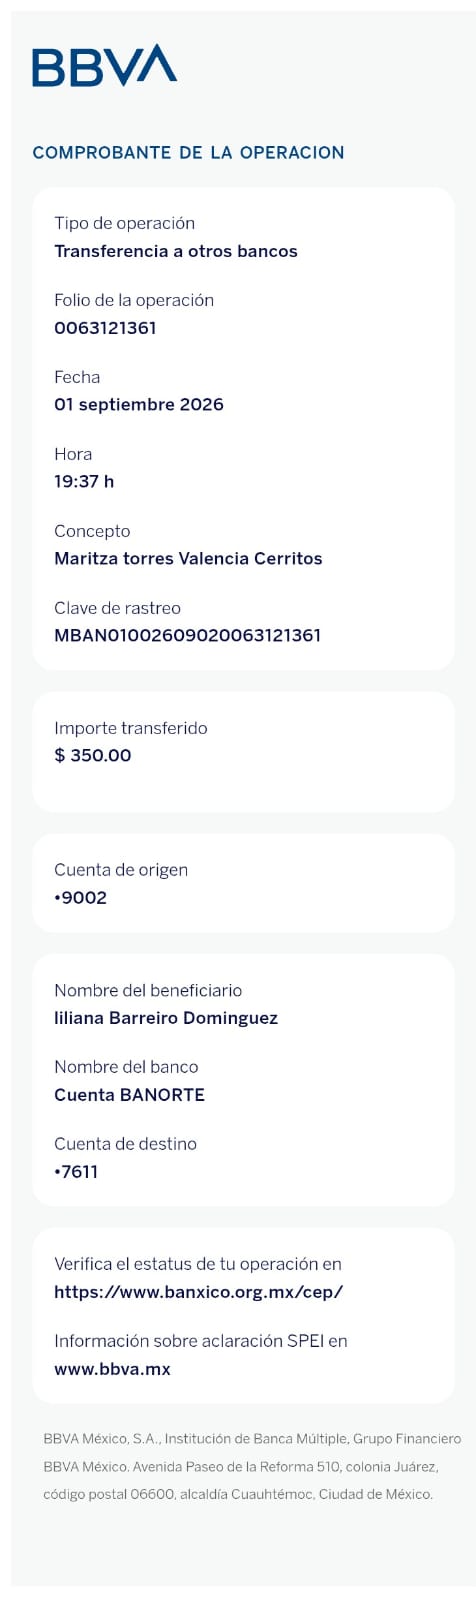Image resolution: width=476 pixels, height=1600 pixels.
Task: Click the Clave de rastreo label
Action: click(117, 608)
